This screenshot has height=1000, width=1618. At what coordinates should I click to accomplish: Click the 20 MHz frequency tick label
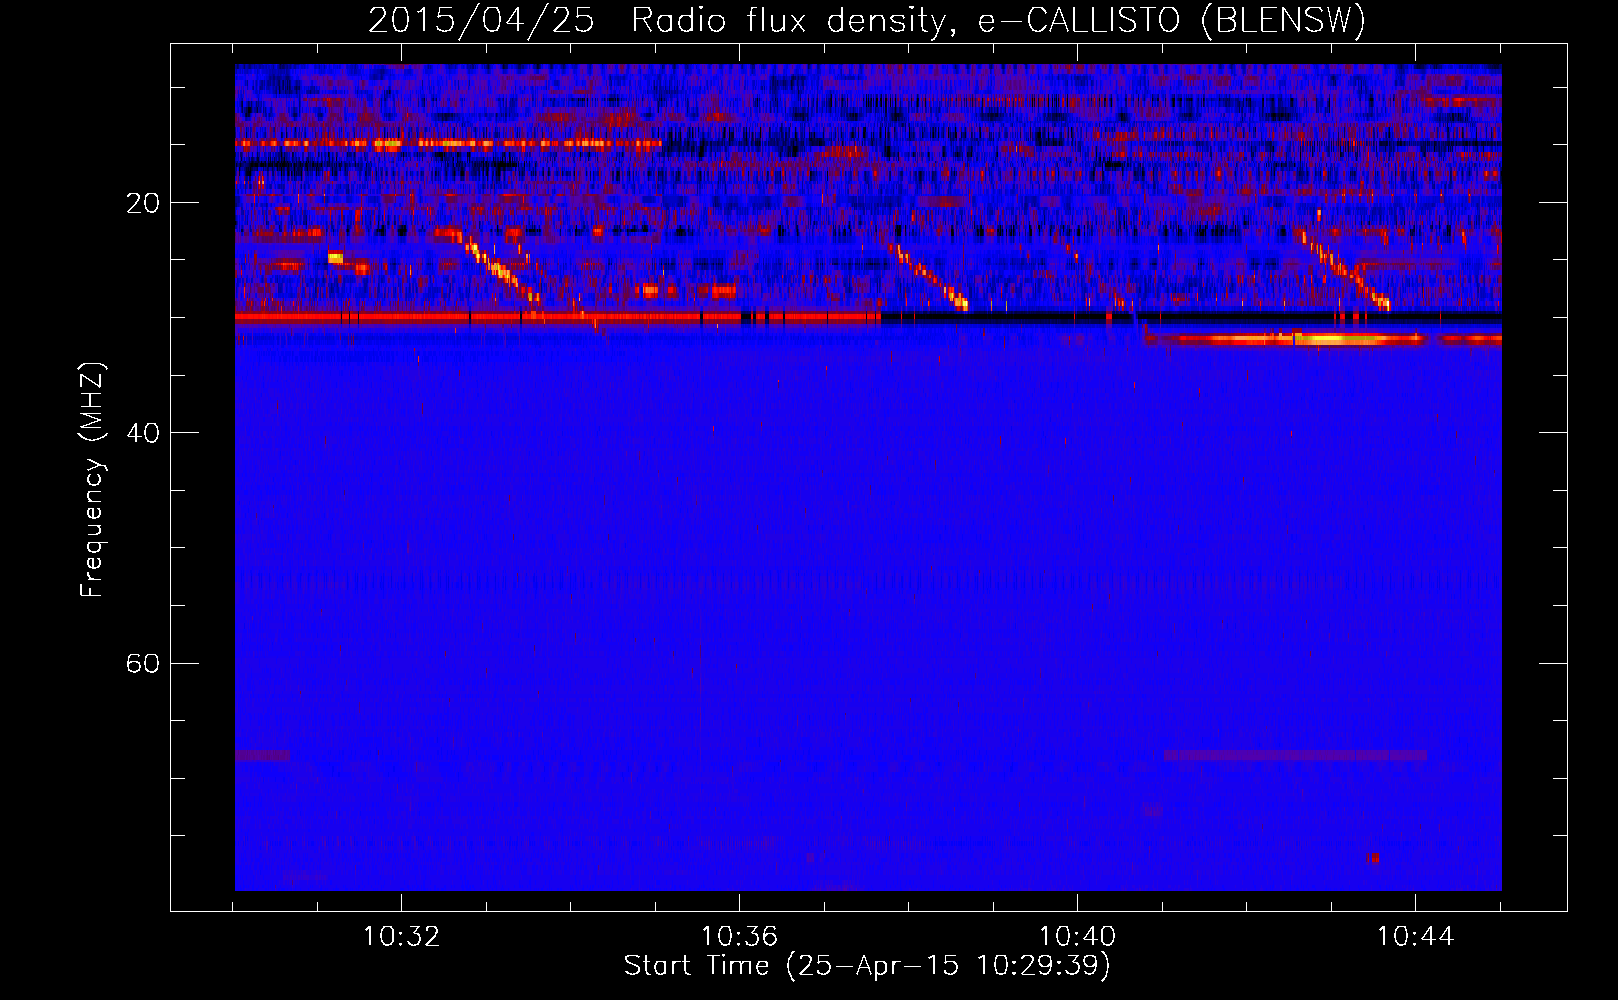[143, 203]
